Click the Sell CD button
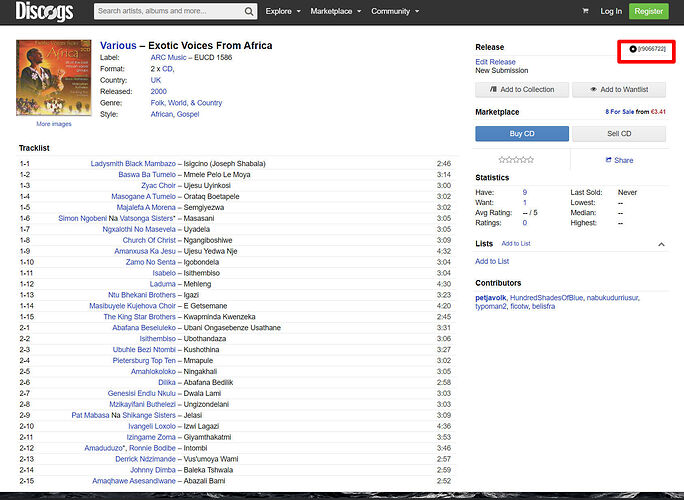The image size is (684, 500). click(x=619, y=134)
